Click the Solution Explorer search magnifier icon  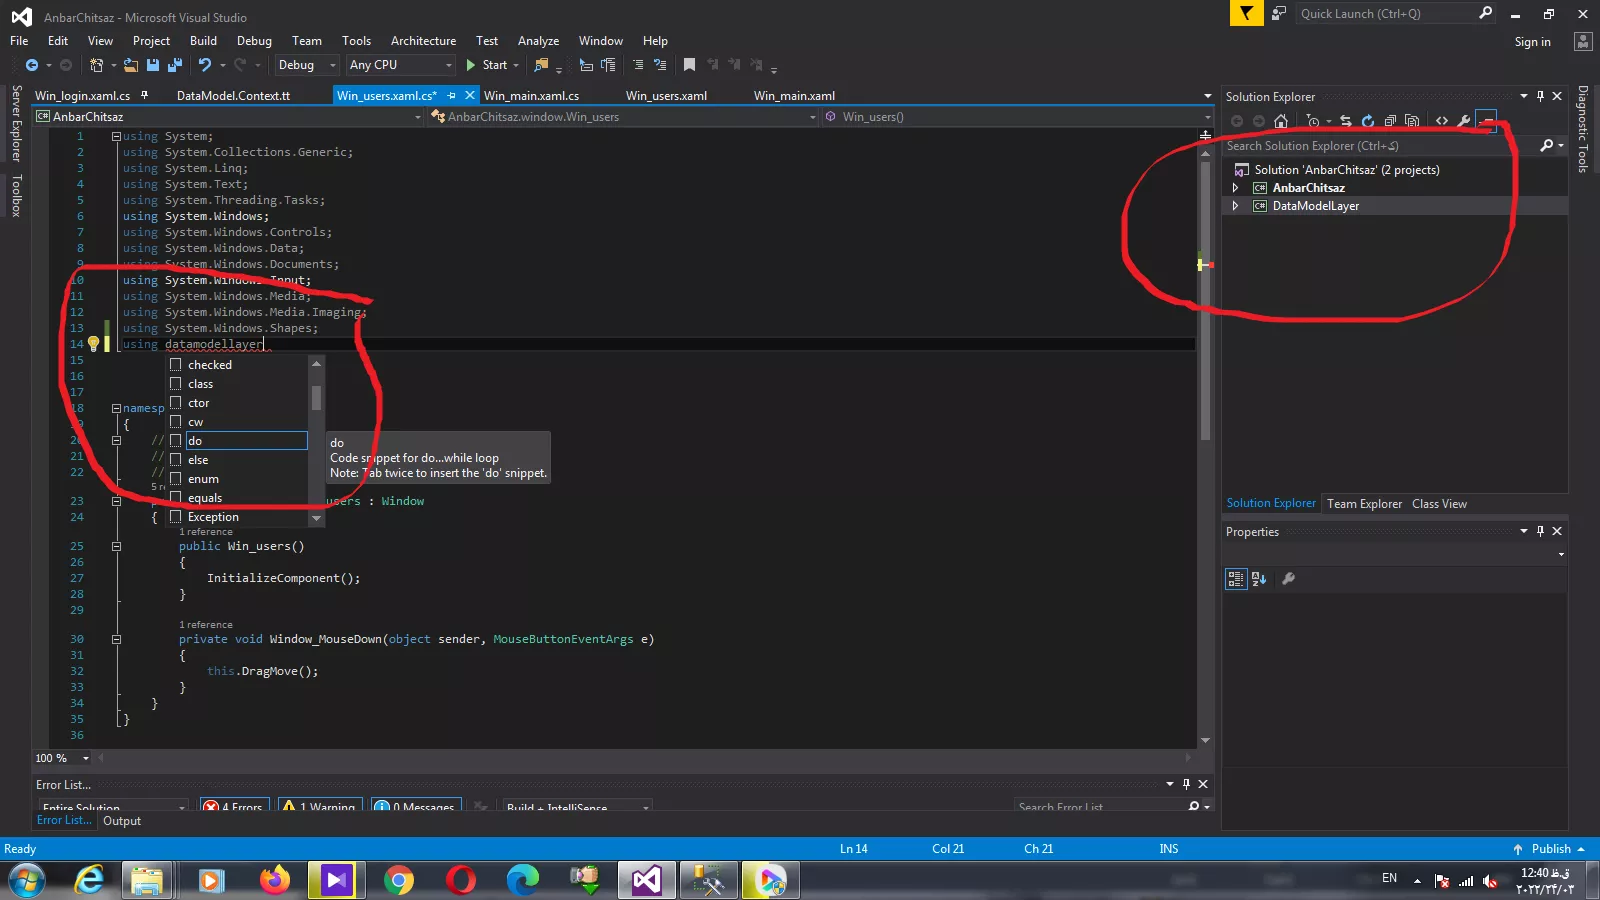(1547, 146)
